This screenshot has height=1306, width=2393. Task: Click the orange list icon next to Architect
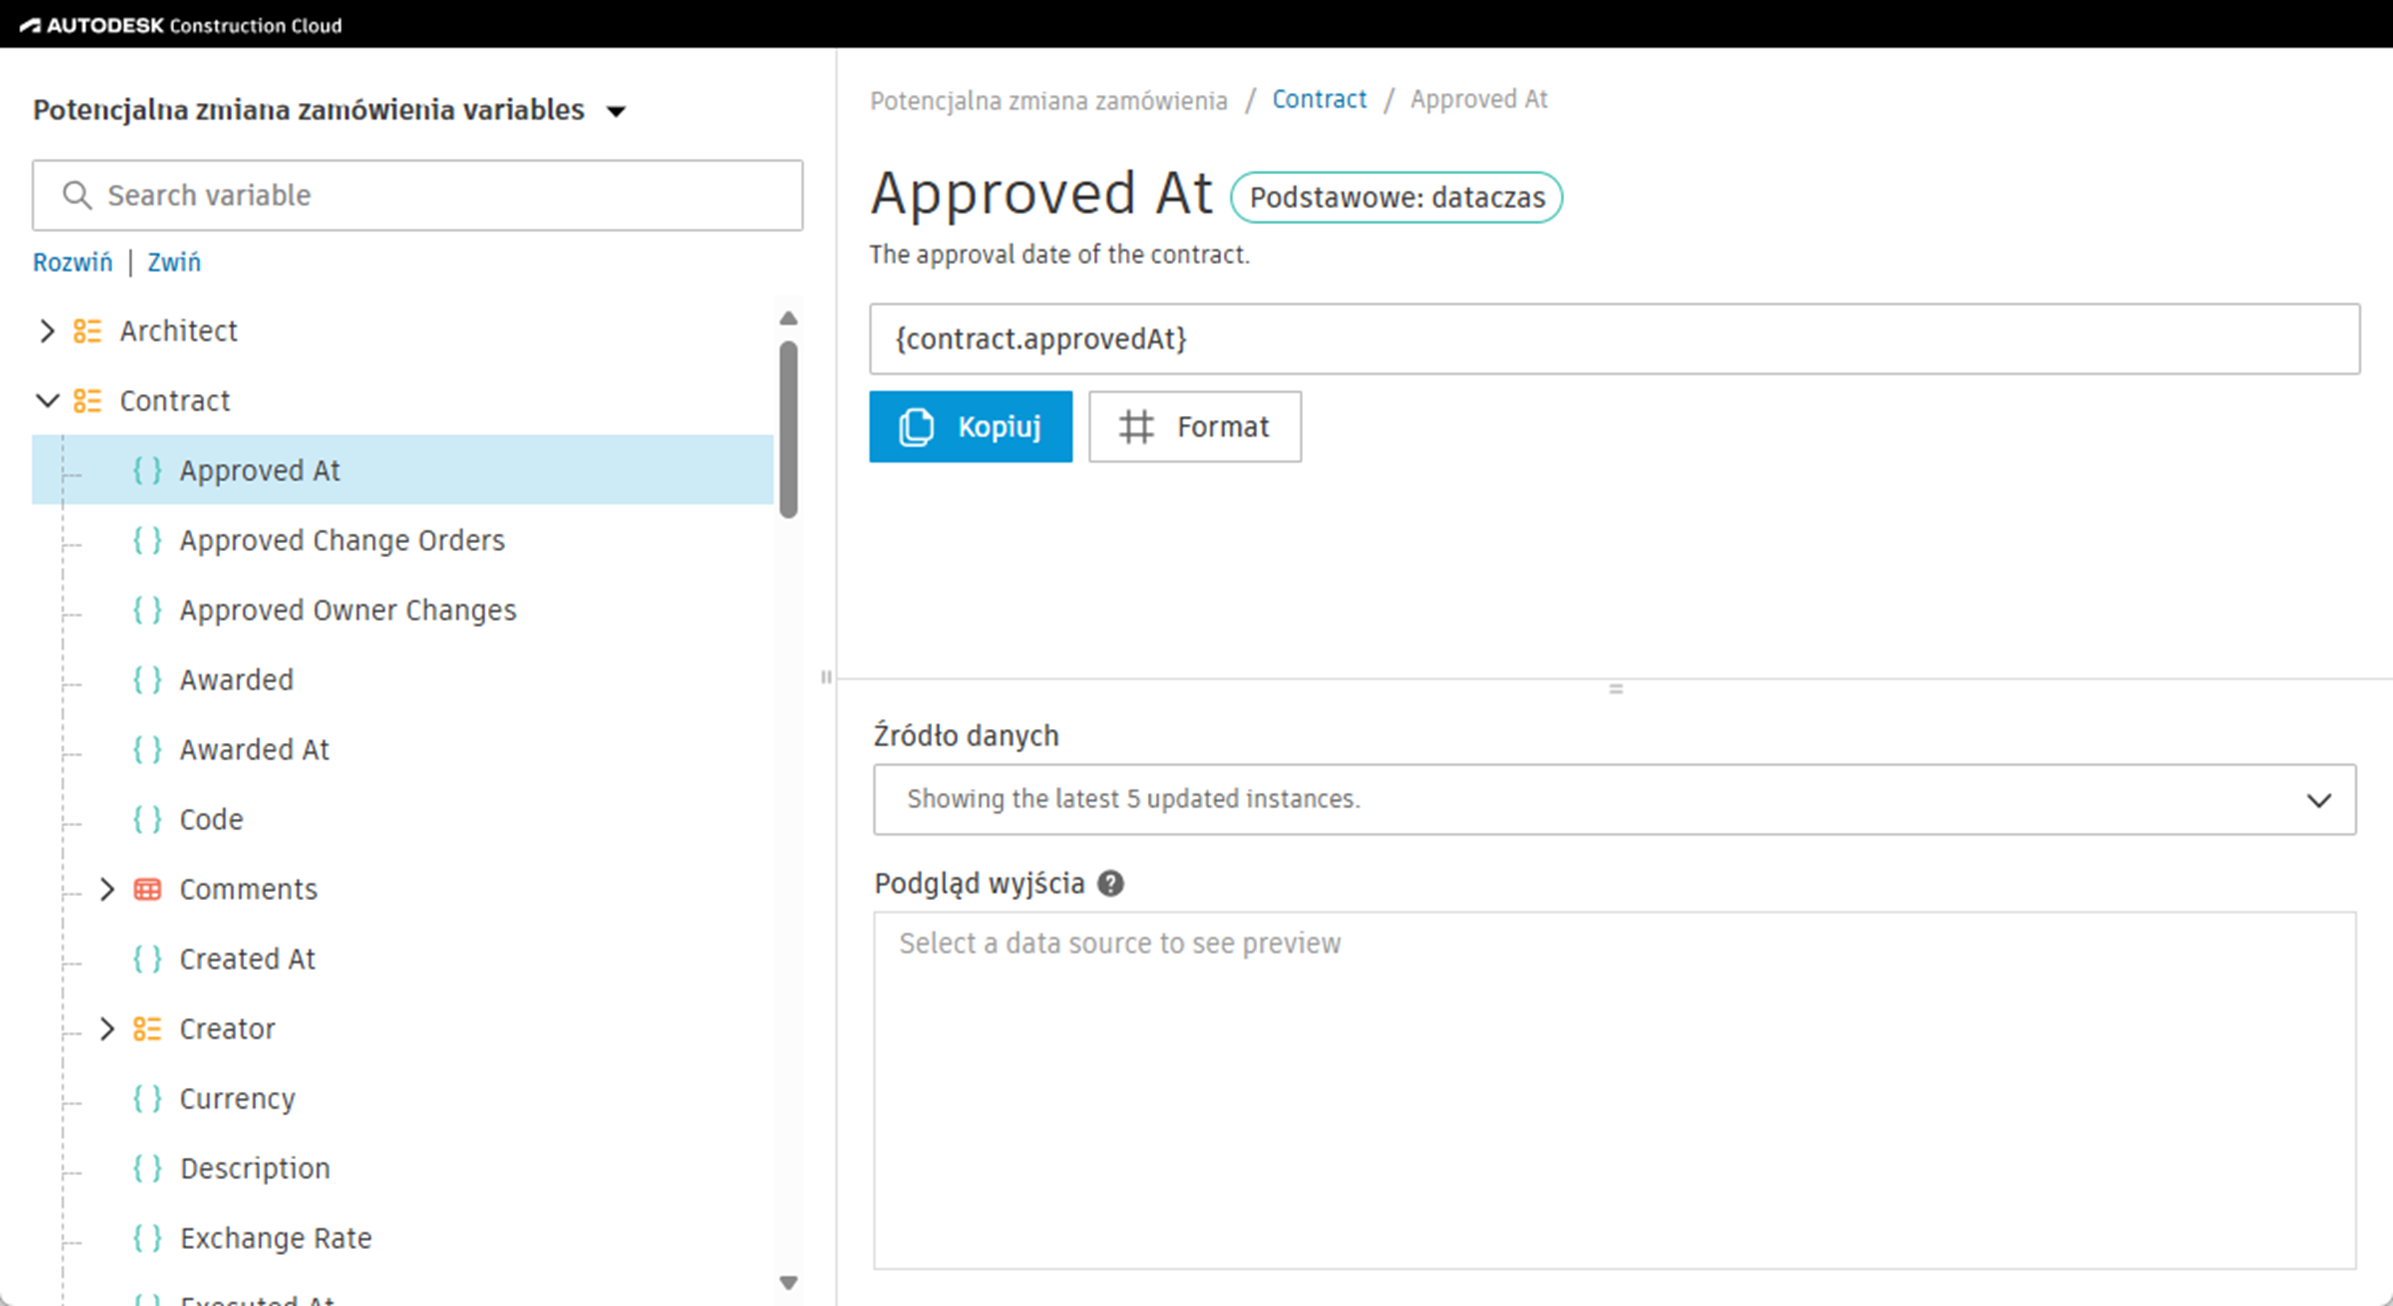[x=87, y=331]
